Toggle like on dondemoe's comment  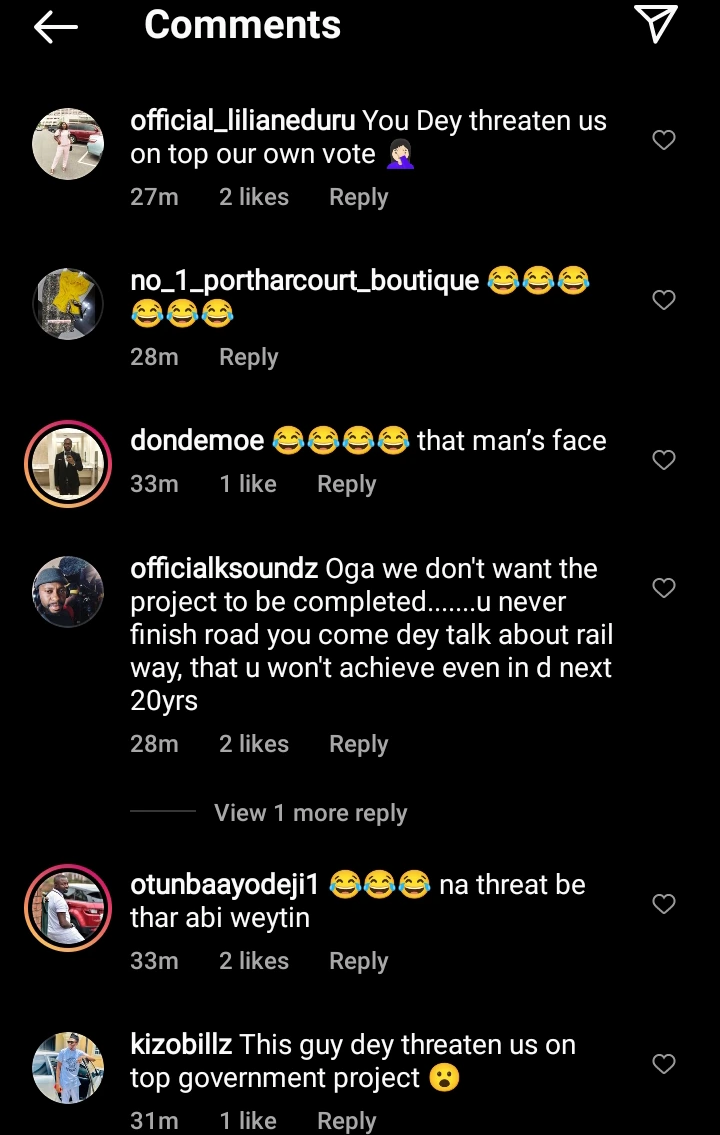664,460
